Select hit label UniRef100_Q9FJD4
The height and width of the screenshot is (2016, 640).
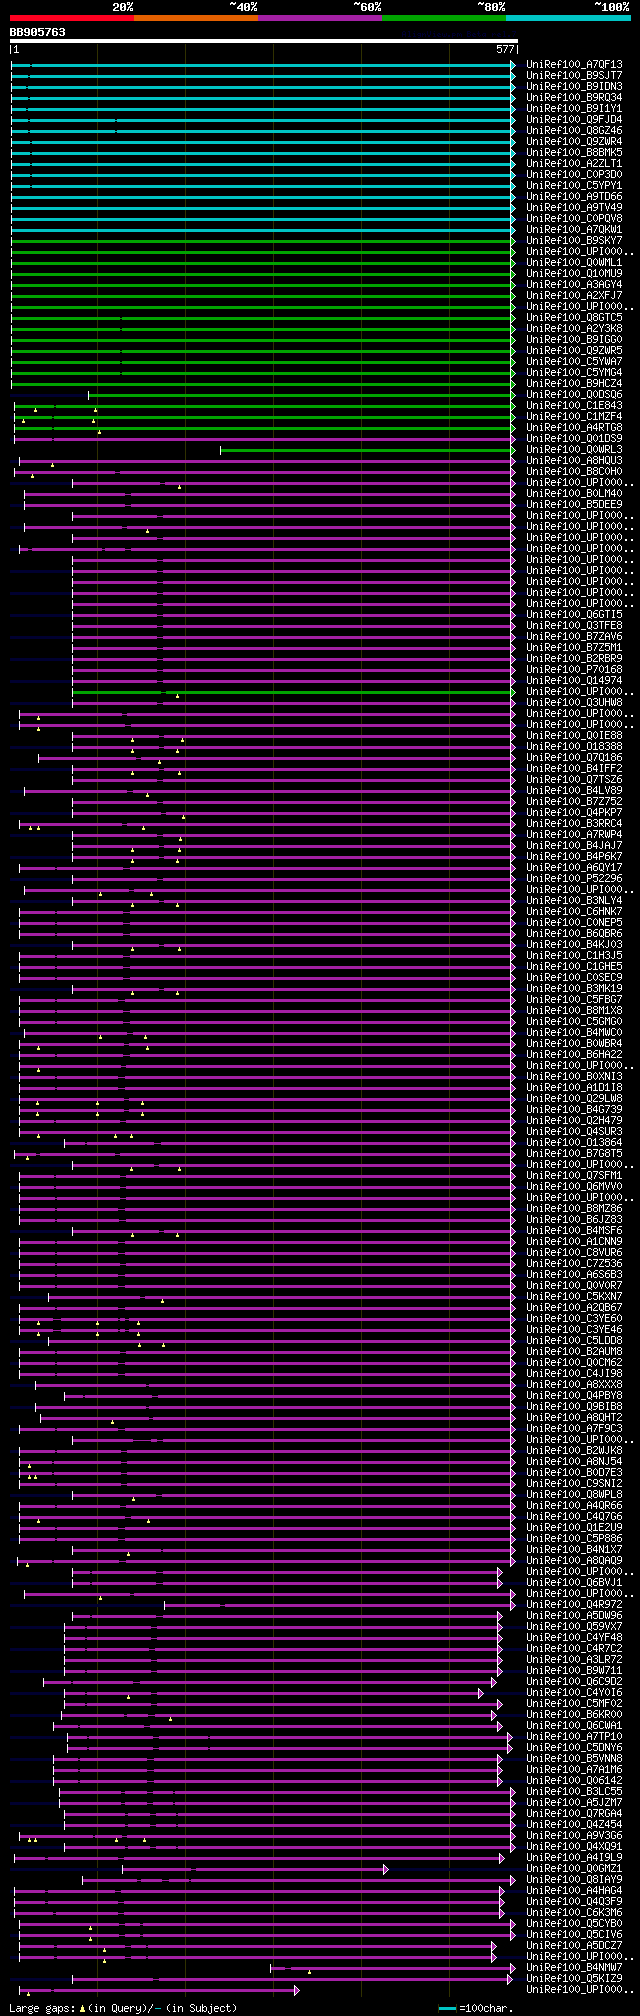click(x=574, y=120)
